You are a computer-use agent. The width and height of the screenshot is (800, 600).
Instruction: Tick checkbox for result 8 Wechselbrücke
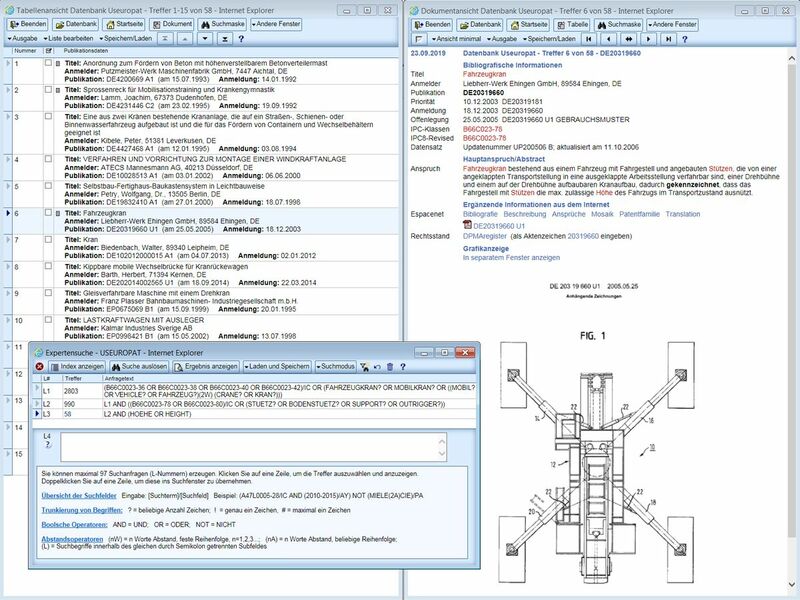pos(48,266)
